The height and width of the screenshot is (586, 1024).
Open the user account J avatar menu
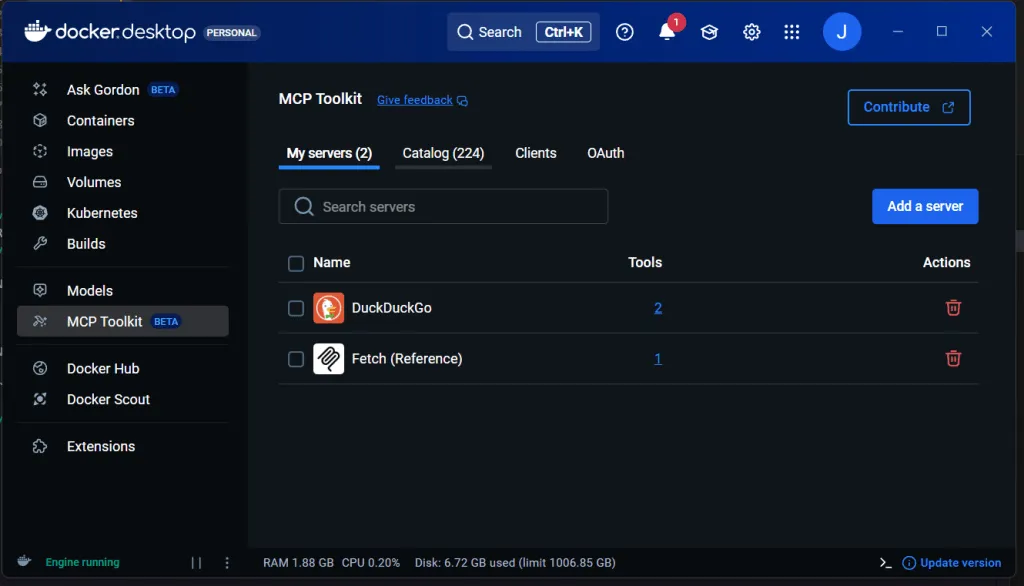[x=841, y=31]
